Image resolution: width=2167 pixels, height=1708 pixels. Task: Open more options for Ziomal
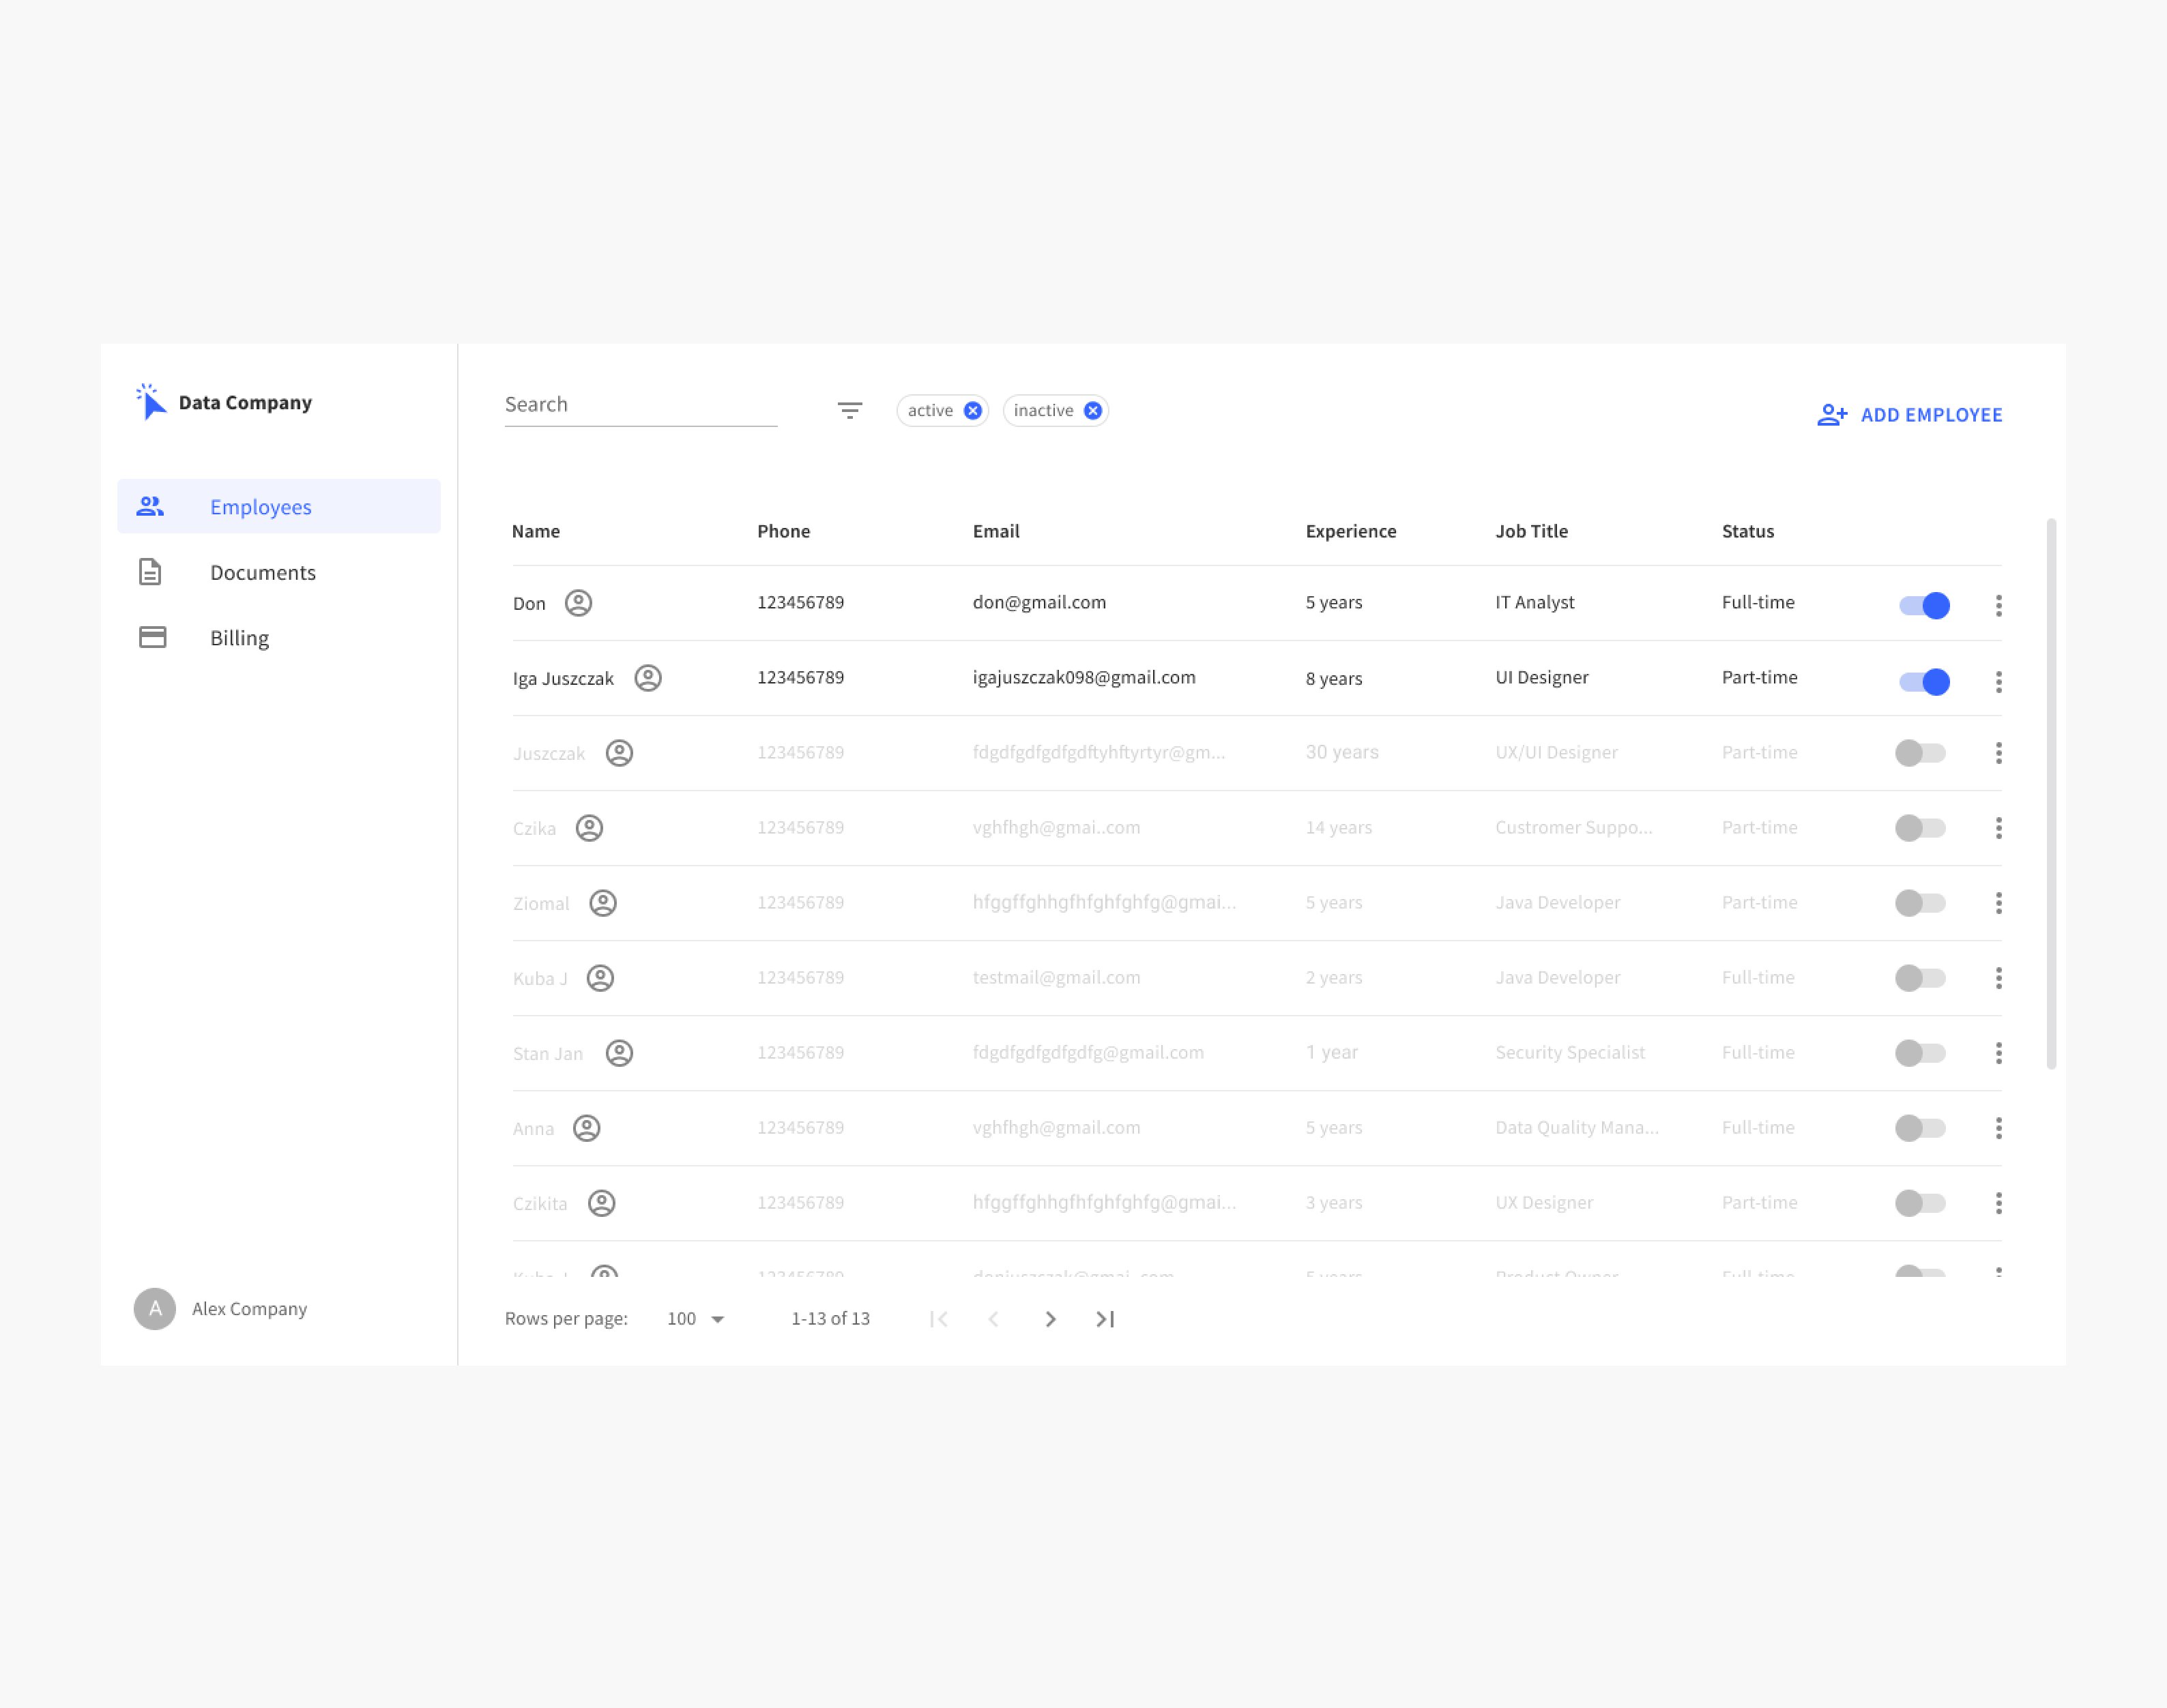1998,903
